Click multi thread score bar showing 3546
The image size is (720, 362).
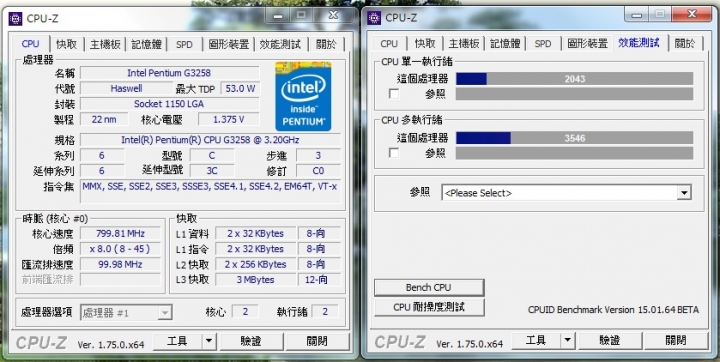click(x=574, y=138)
